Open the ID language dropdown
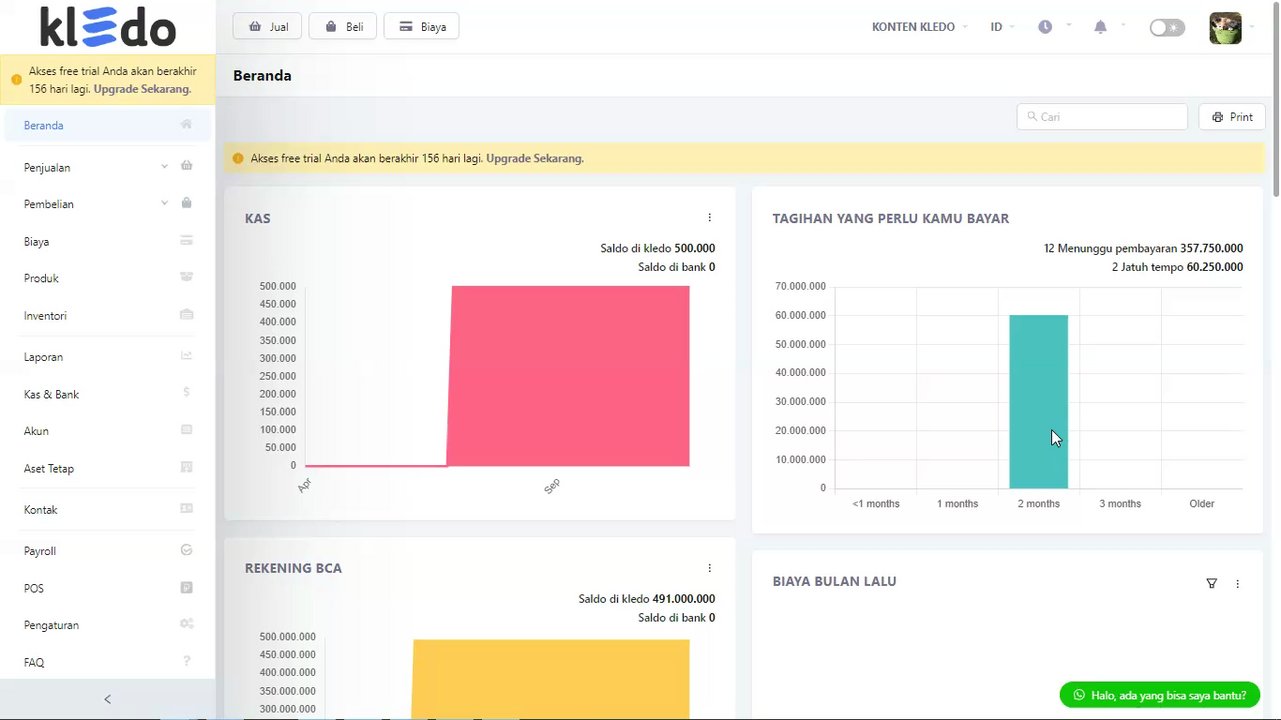The height and width of the screenshot is (720, 1281). point(1002,27)
